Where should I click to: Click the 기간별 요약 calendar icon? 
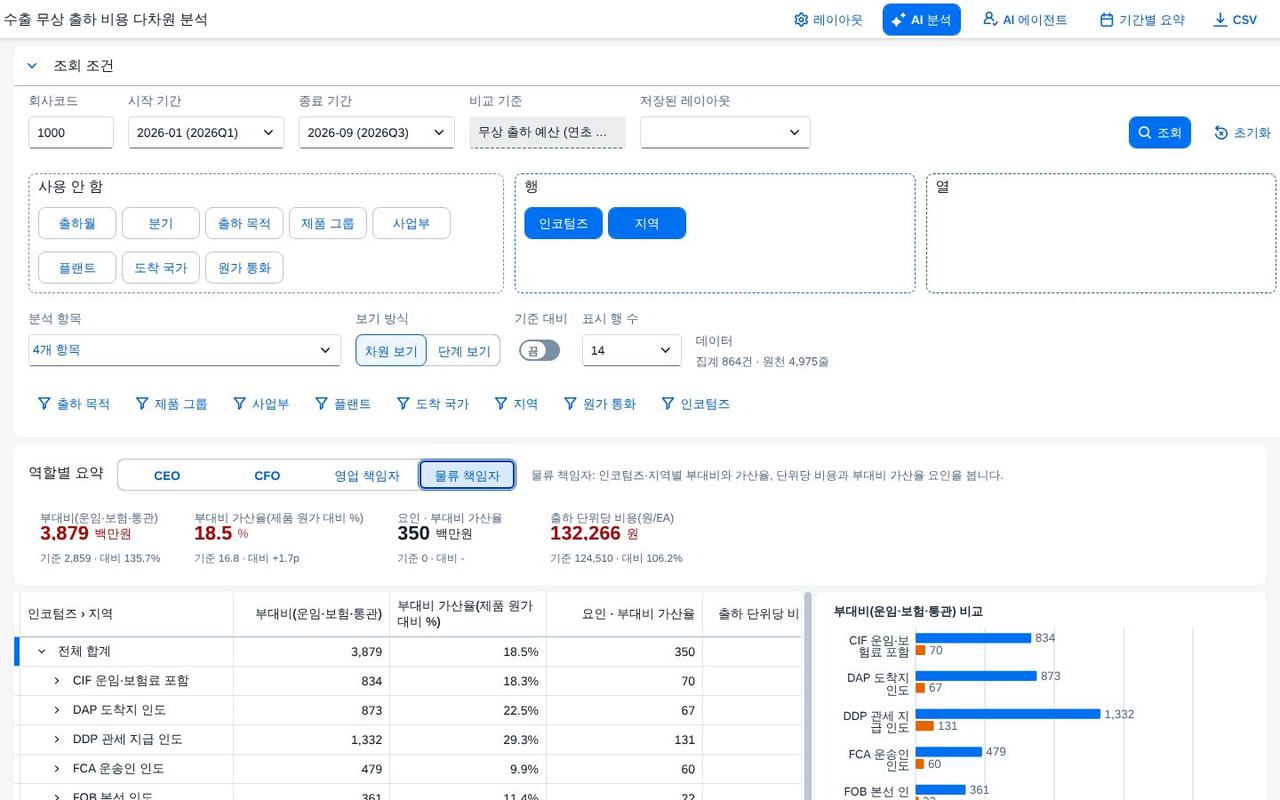point(1107,20)
